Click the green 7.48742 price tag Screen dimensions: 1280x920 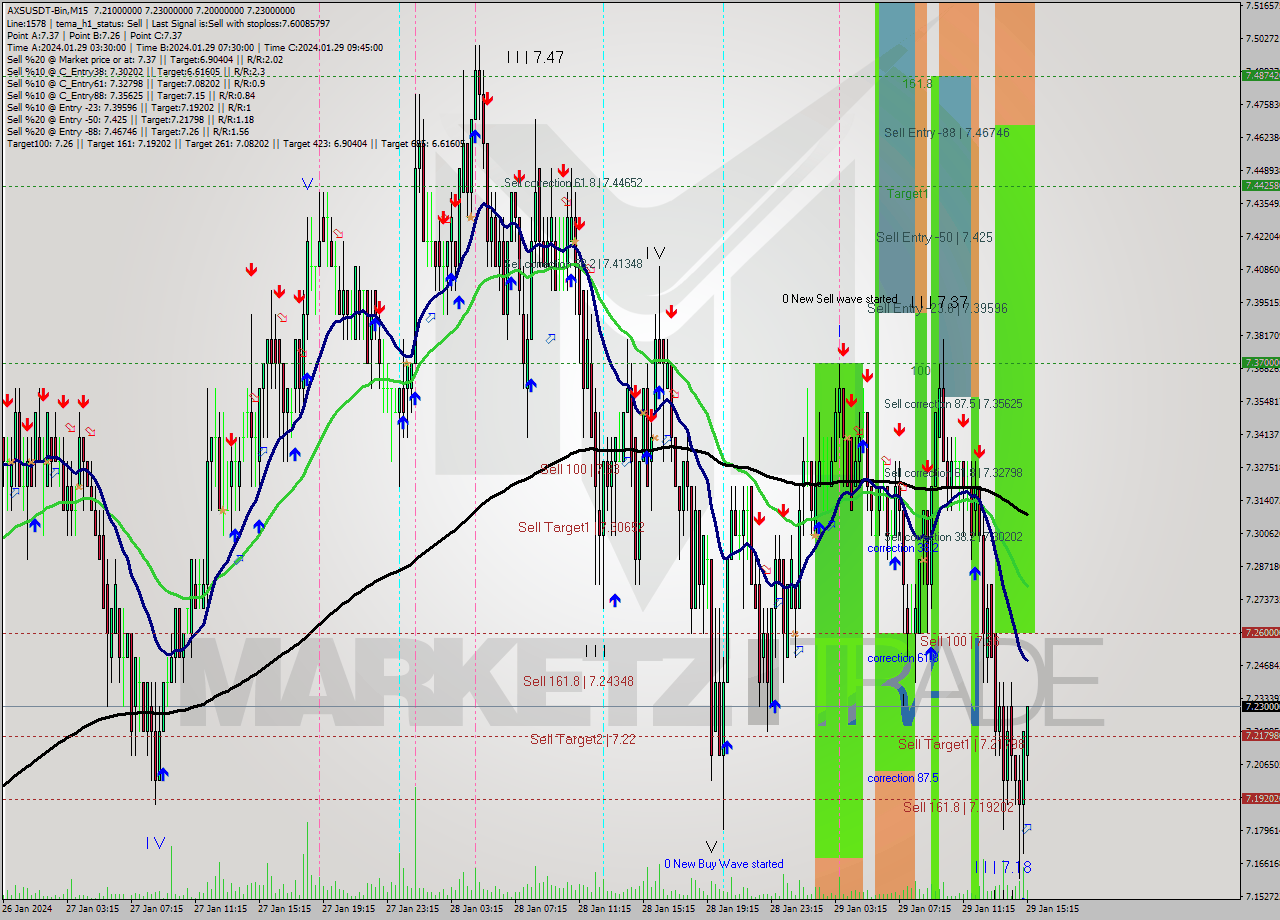click(1260, 75)
